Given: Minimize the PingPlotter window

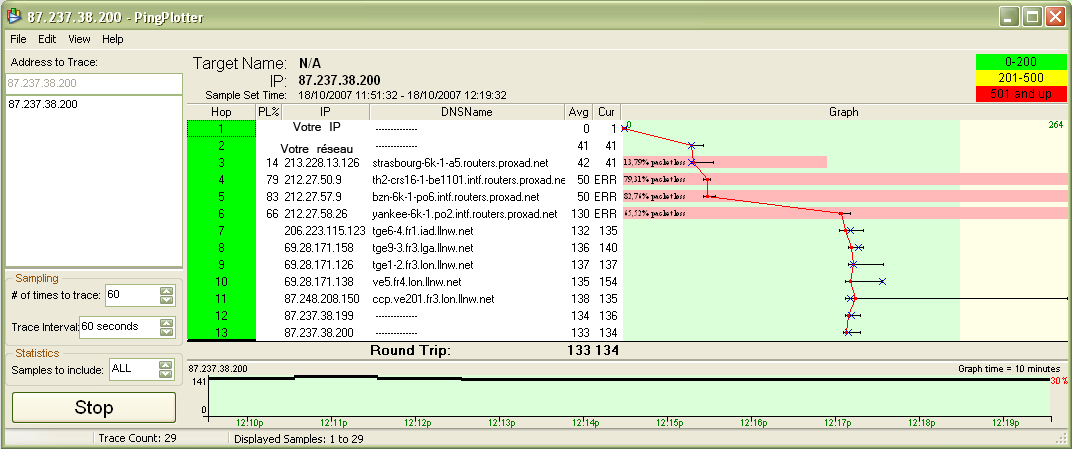Looking at the screenshot, I should (1009, 16).
